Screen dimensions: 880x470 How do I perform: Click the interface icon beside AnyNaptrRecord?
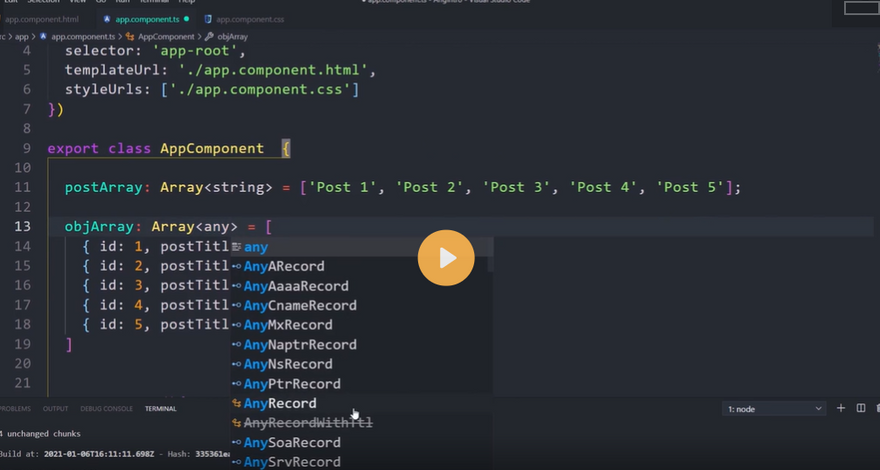point(237,345)
